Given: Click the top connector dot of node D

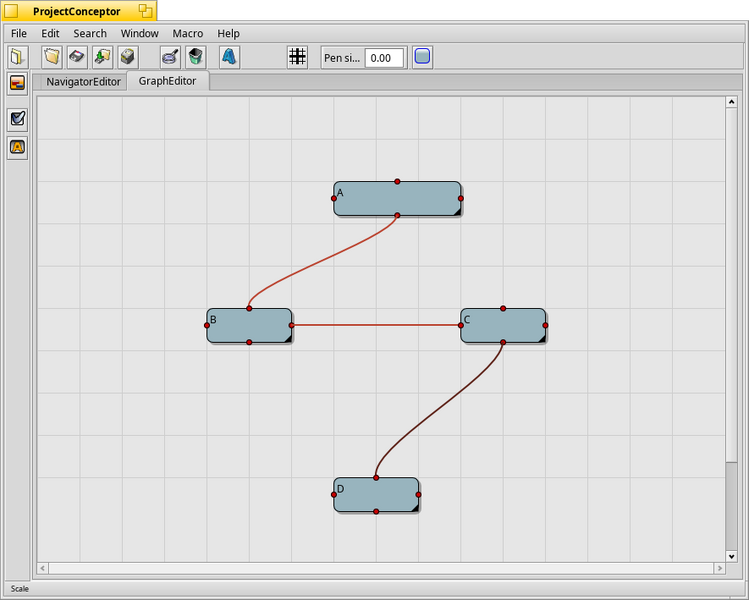Looking at the screenshot, I should pyautogui.click(x=376, y=478).
